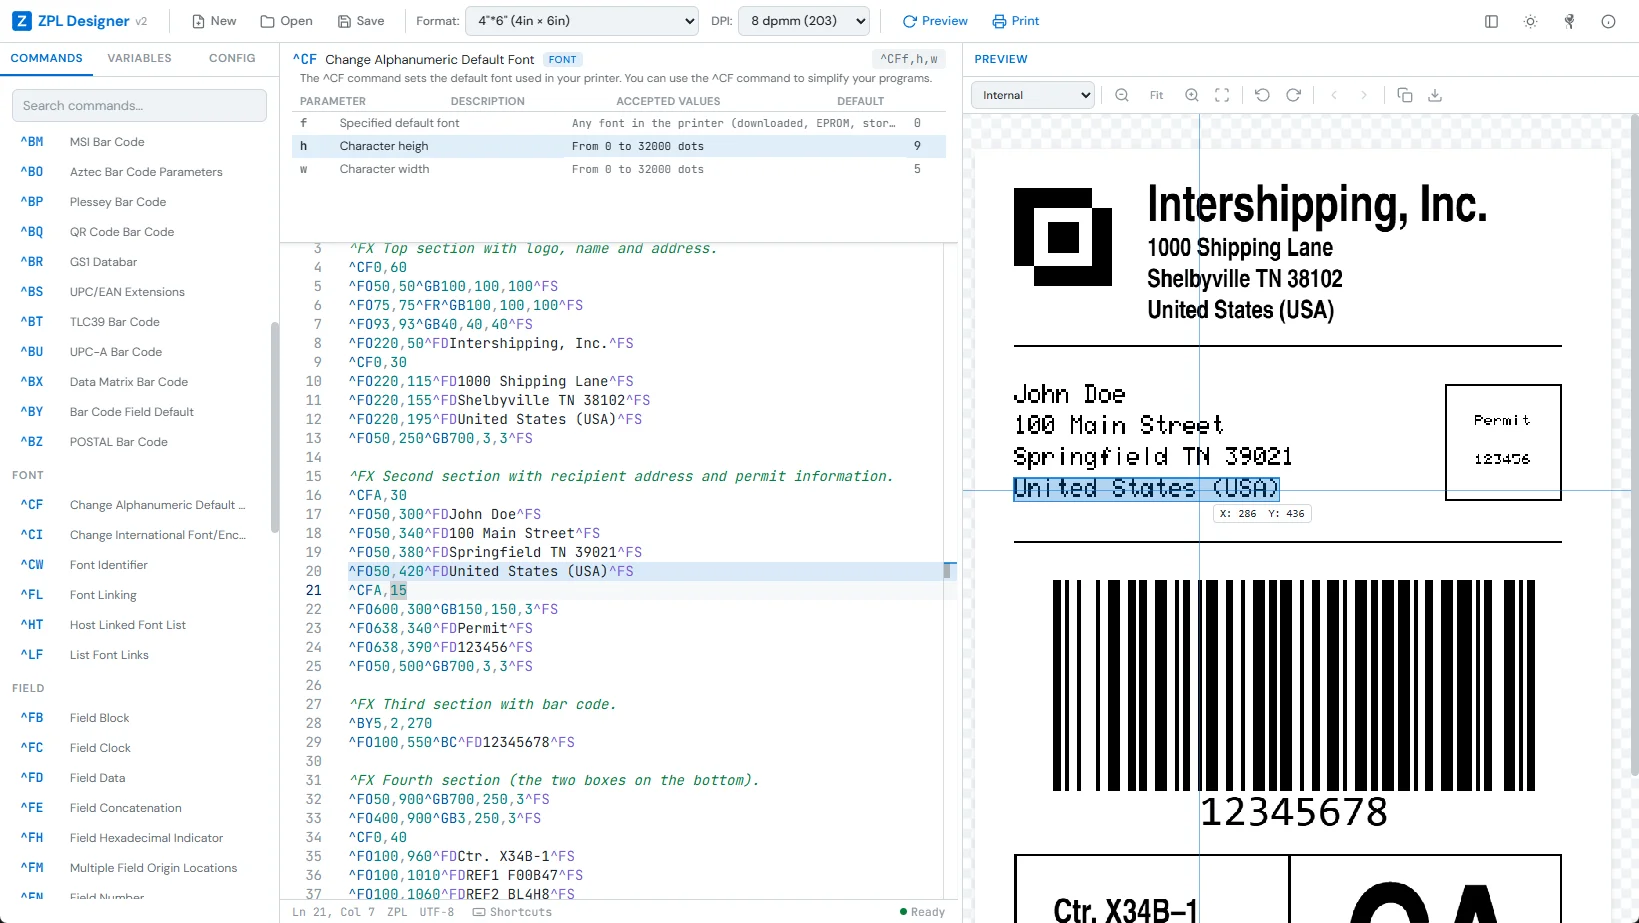The height and width of the screenshot is (923, 1639).
Task: Open the info dialog
Action: [x=1608, y=21]
